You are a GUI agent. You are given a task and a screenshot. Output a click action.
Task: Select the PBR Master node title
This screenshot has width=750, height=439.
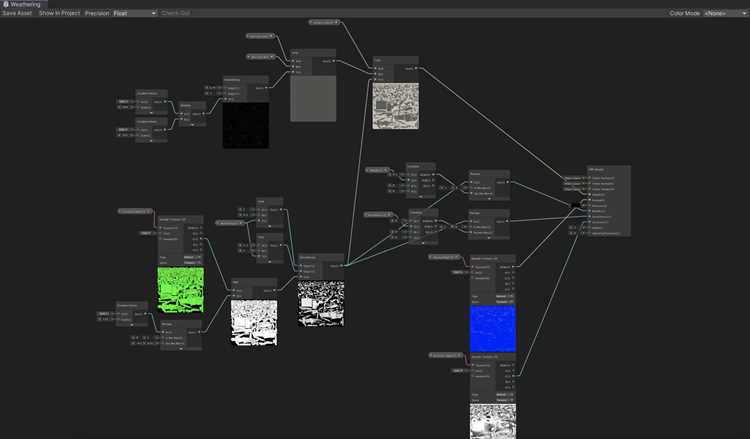(x=596, y=169)
